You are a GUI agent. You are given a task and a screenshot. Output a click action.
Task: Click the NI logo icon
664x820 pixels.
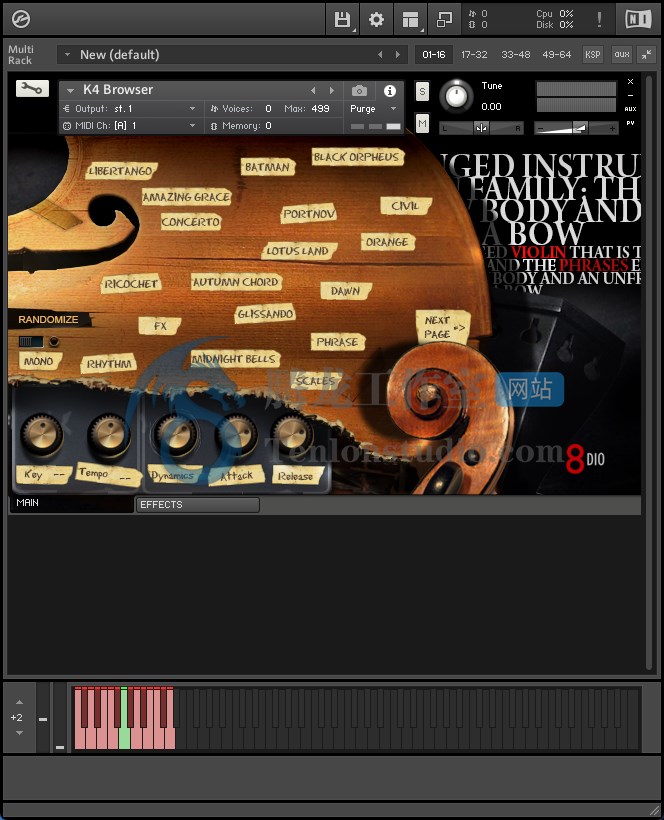point(638,19)
